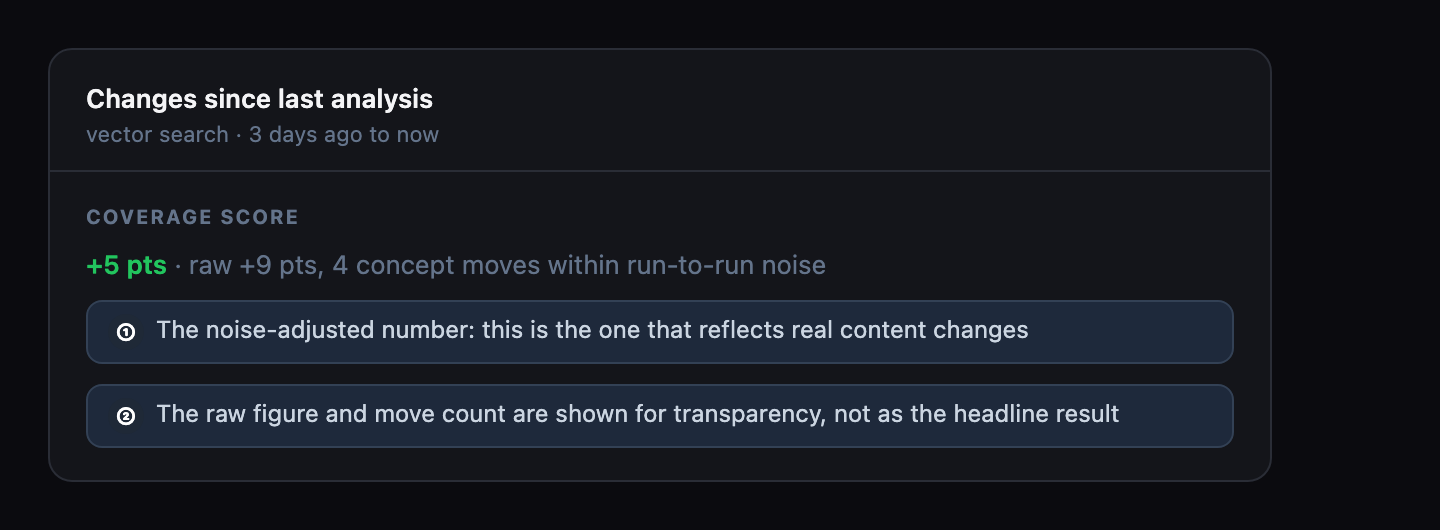Click the circled number 2 annotation icon
The image size is (1440, 530).
pyautogui.click(x=126, y=416)
